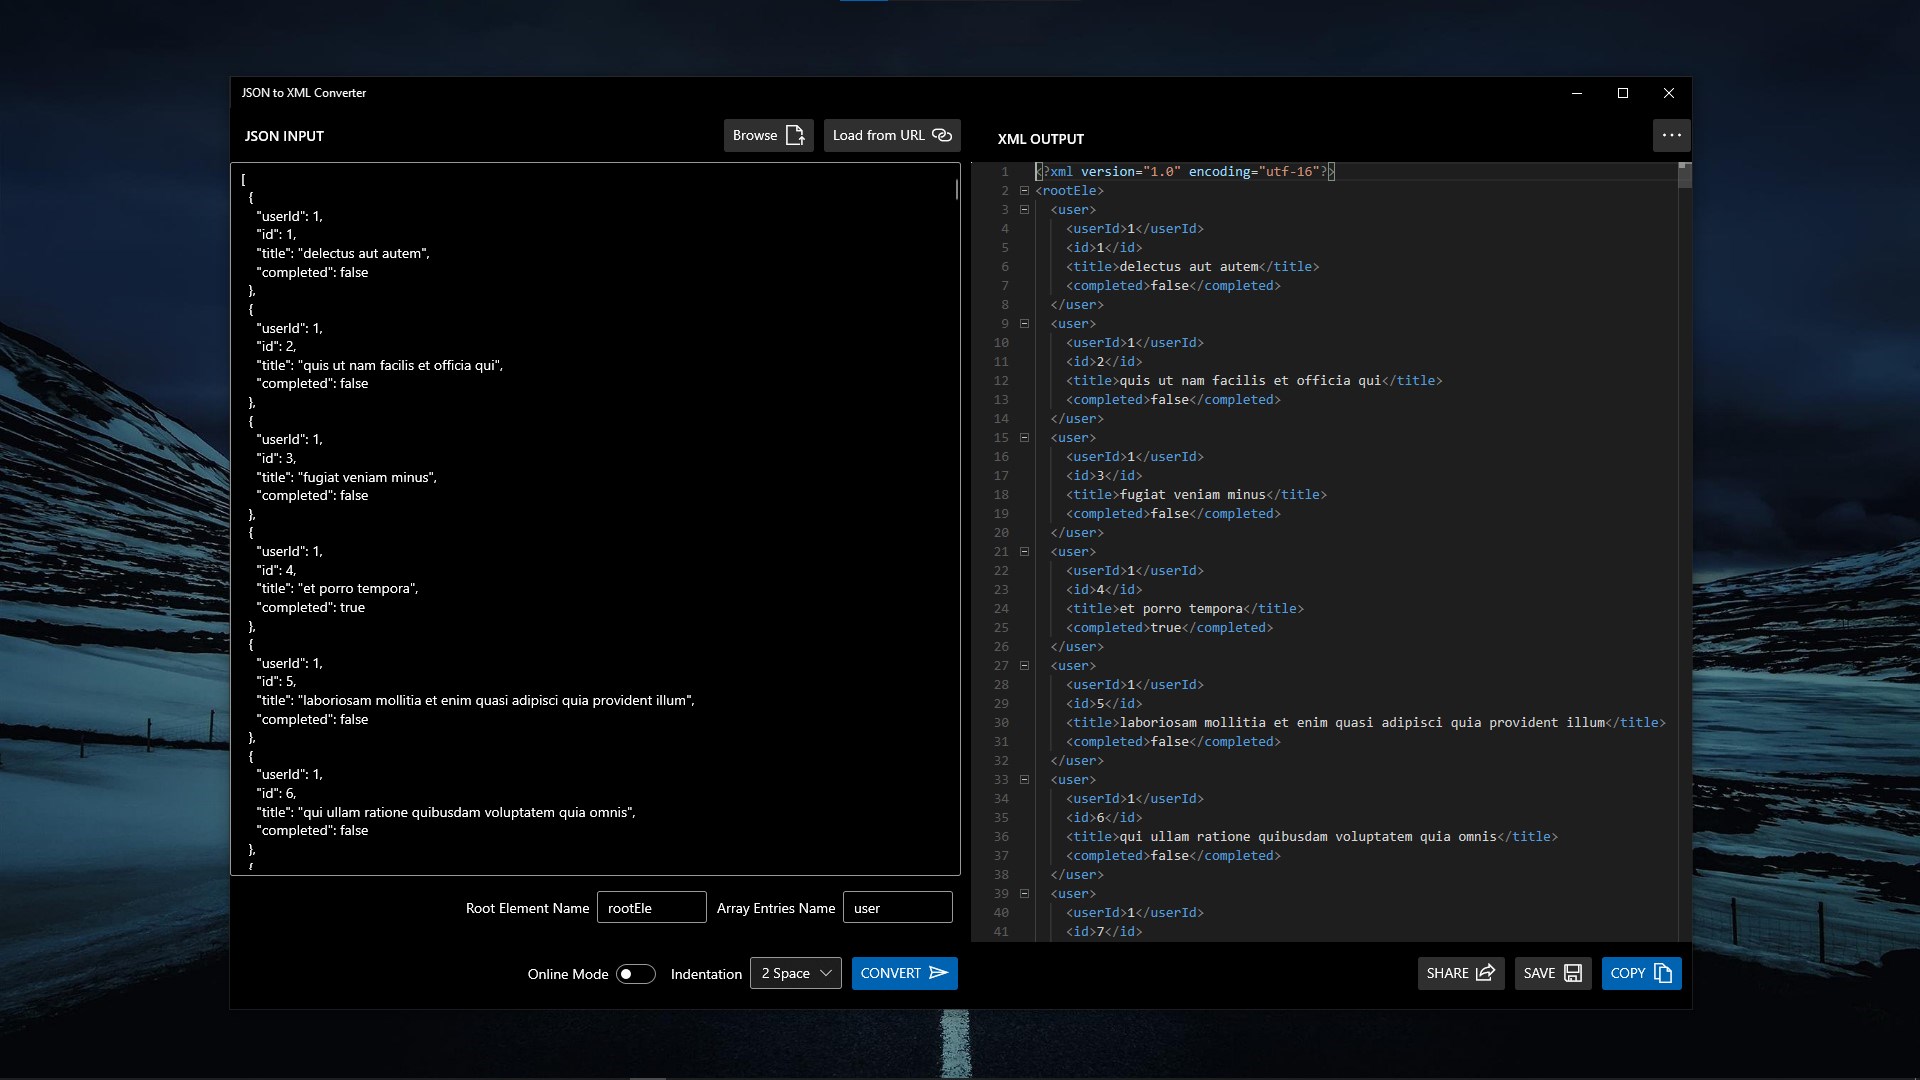Collapse the user node on line 33

click(1024, 780)
